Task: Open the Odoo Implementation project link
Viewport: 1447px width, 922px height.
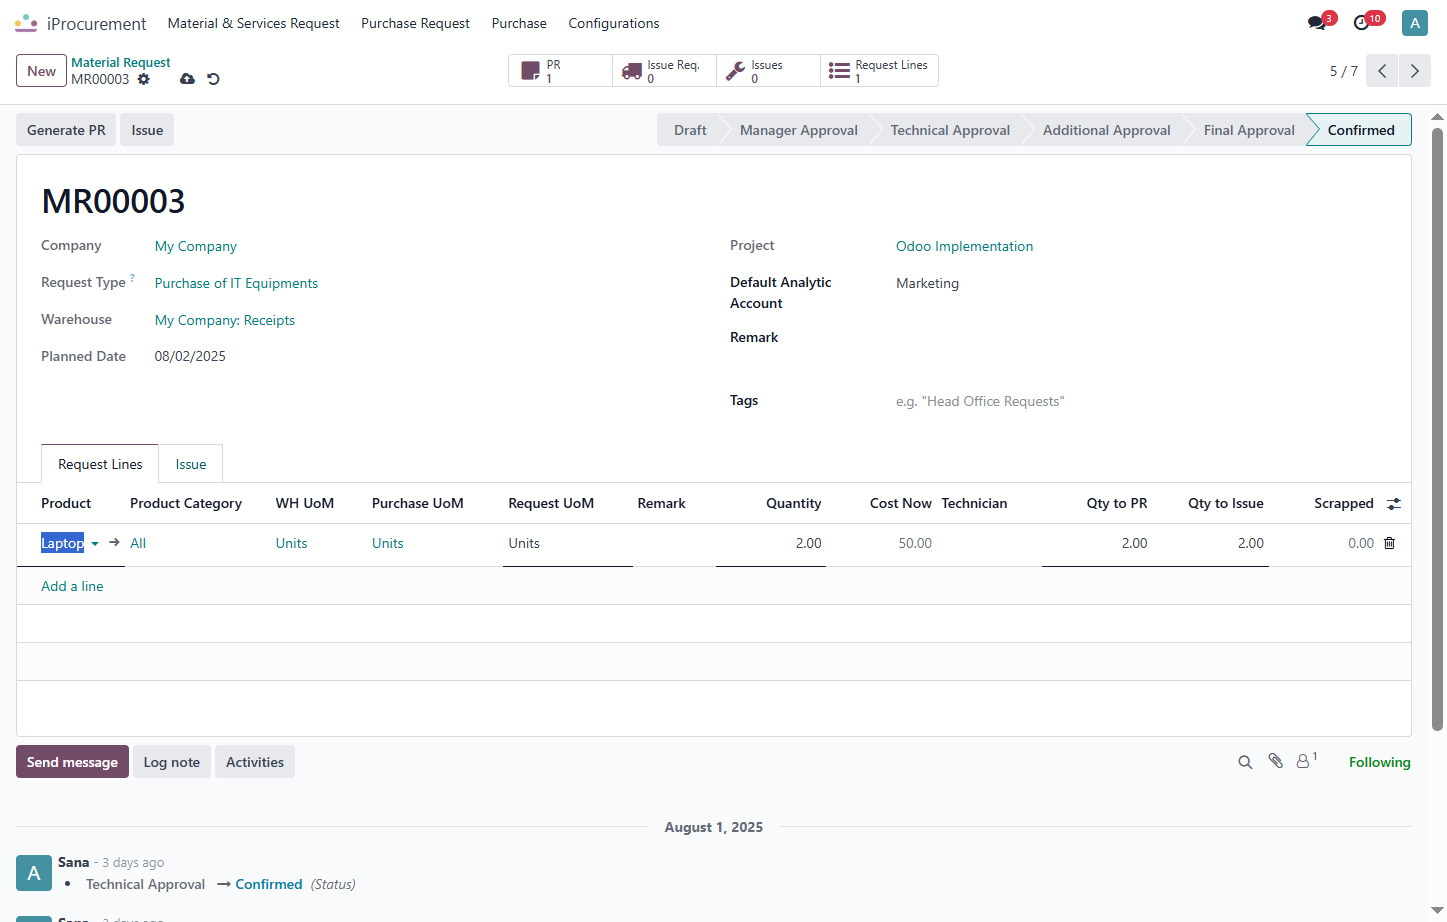Action: point(964,246)
